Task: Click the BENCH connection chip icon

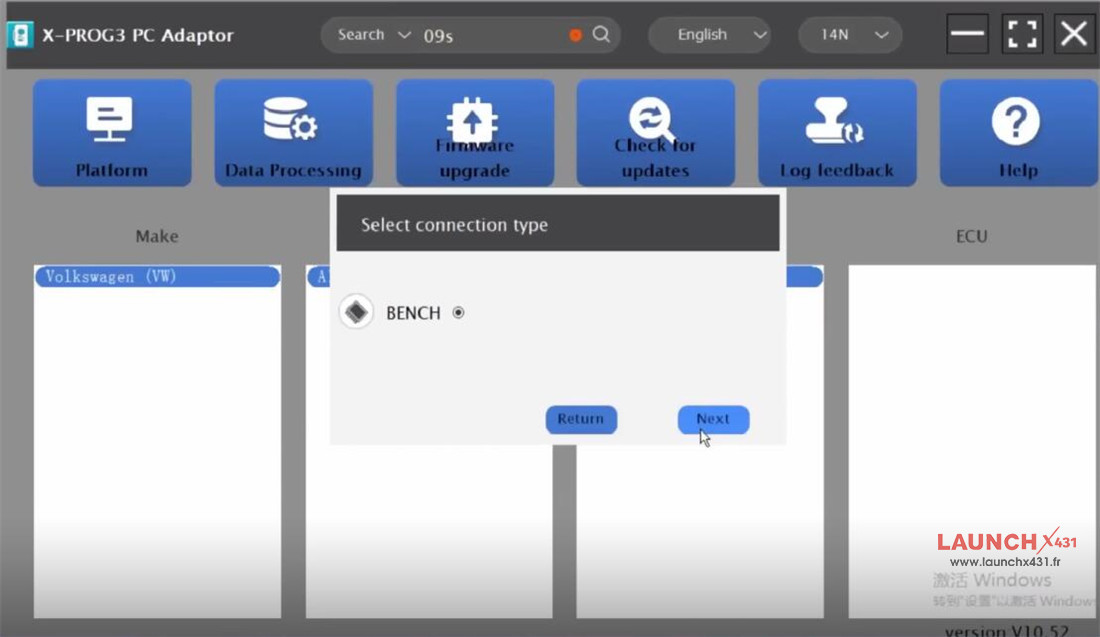Action: coord(356,313)
